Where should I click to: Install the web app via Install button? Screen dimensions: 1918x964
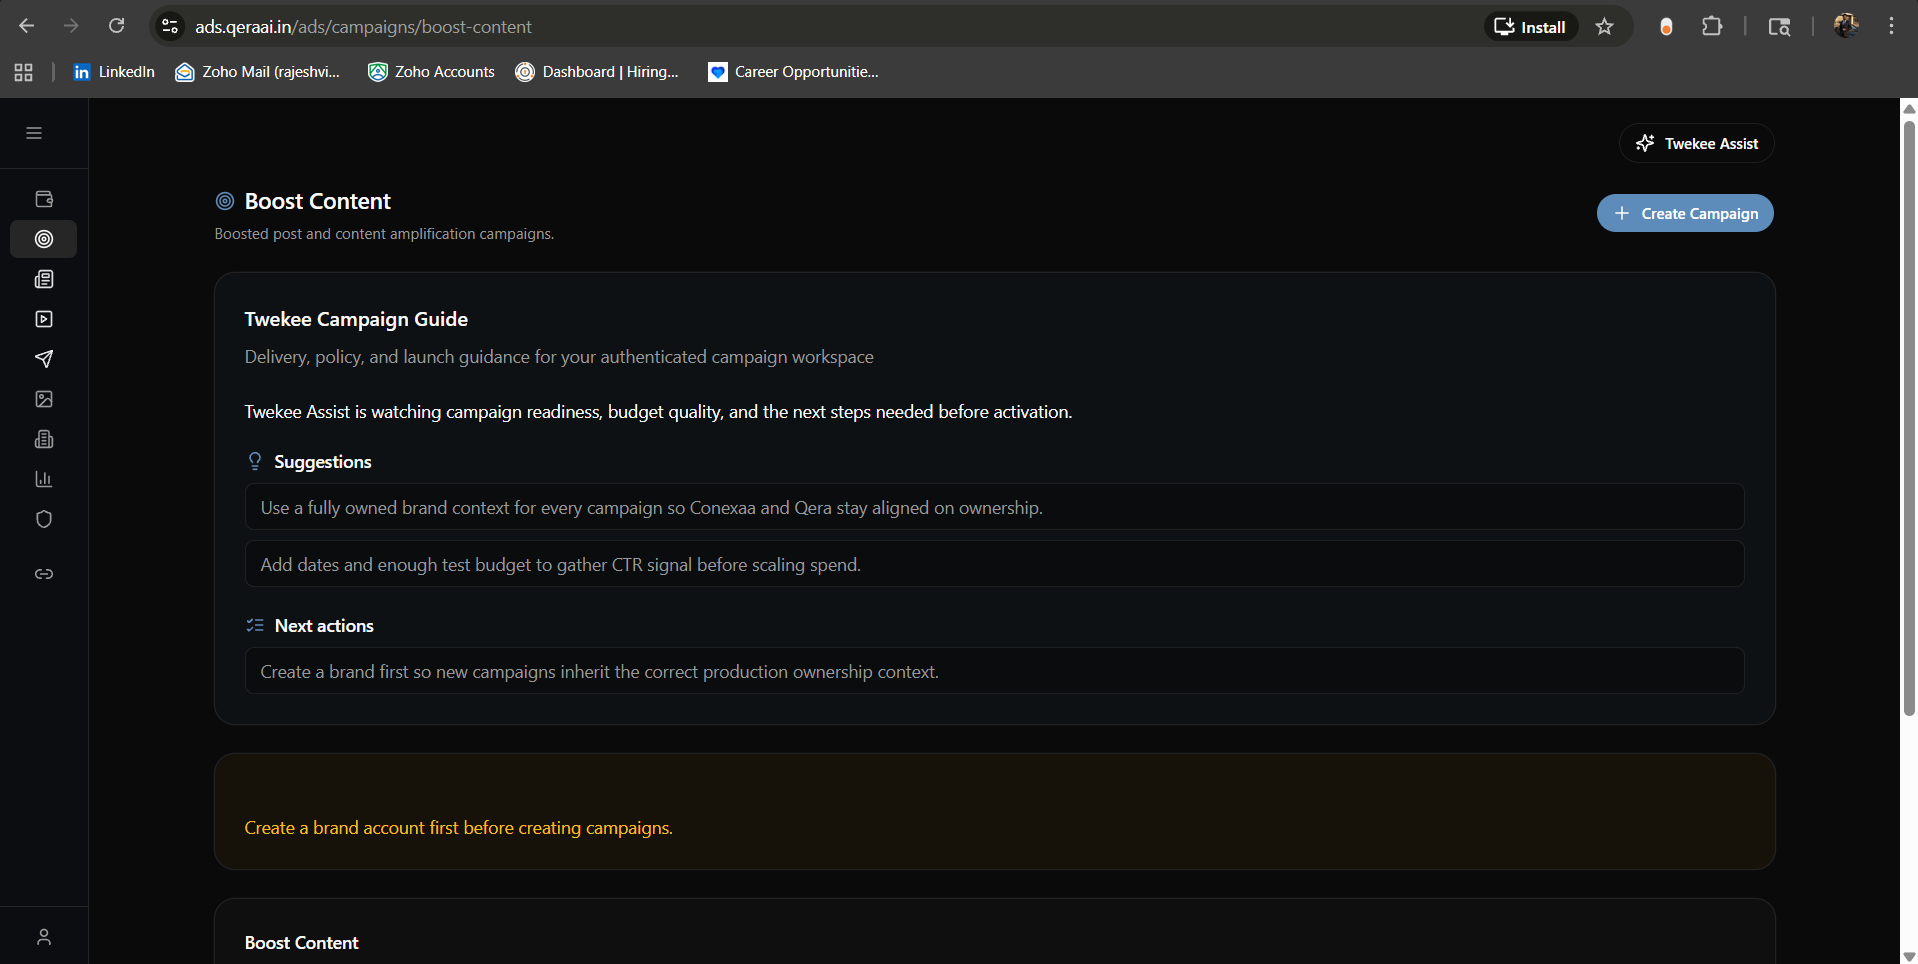pyautogui.click(x=1531, y=27)
